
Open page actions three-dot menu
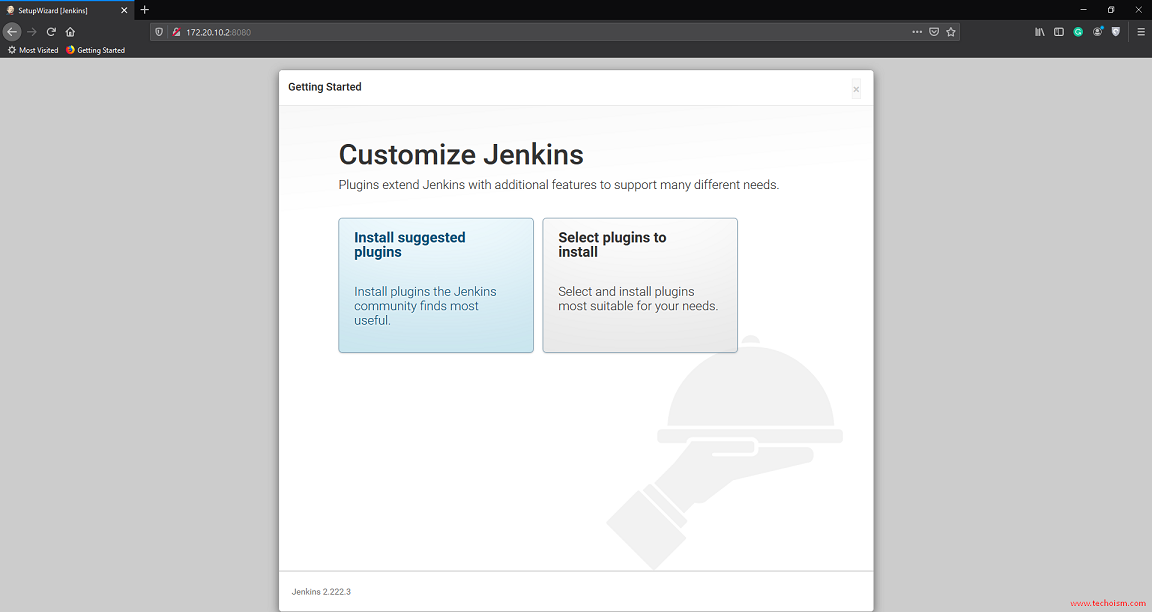(917, 32)
